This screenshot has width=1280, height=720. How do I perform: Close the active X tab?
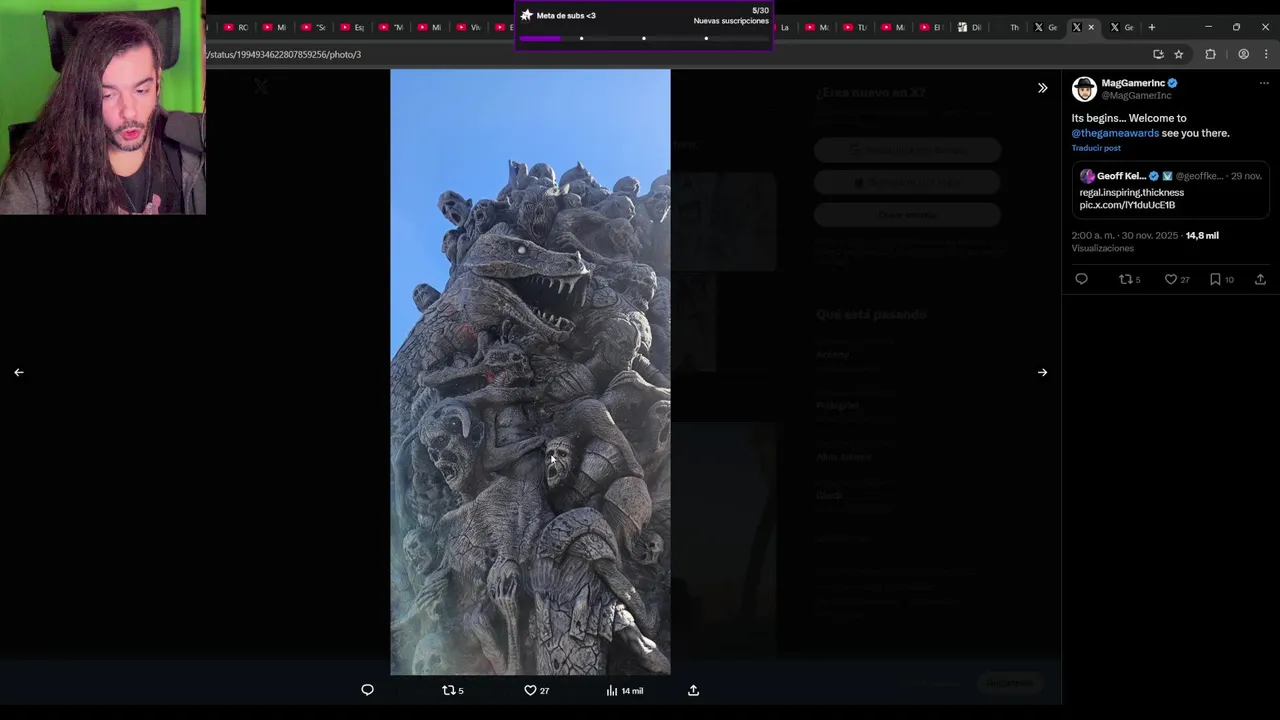(x=1091, y=27)
